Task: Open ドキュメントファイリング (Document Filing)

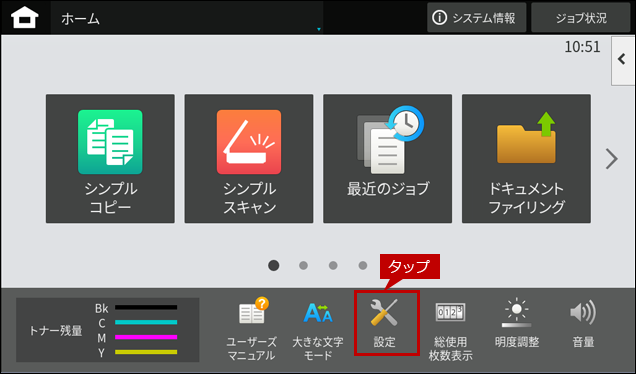Action: coord(526,159)
